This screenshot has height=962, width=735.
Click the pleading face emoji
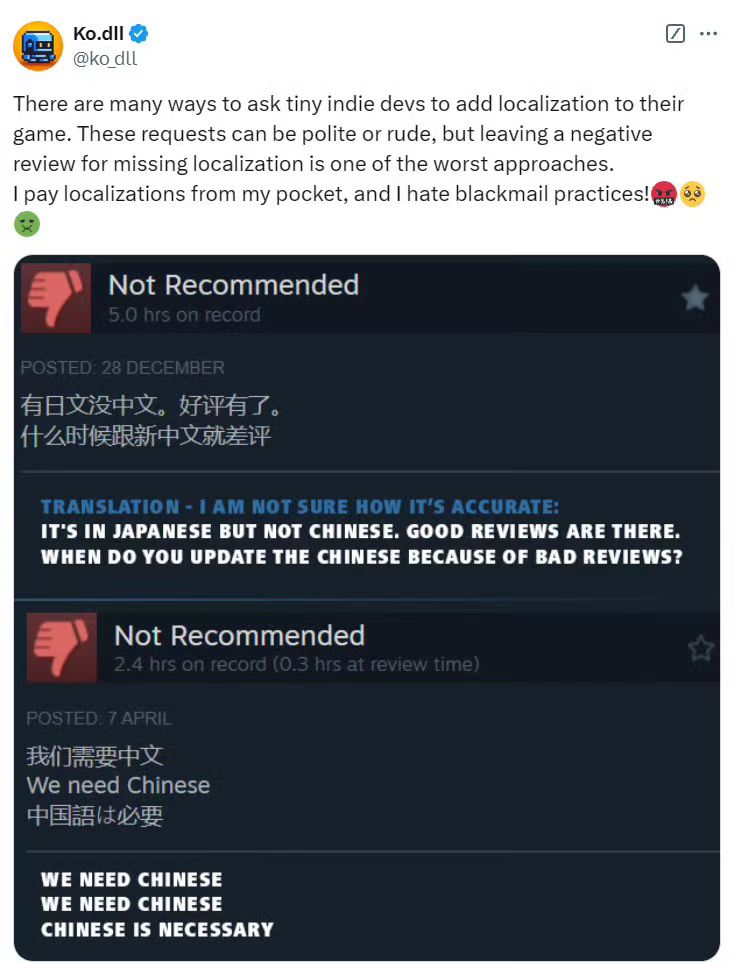click(692, 194)
